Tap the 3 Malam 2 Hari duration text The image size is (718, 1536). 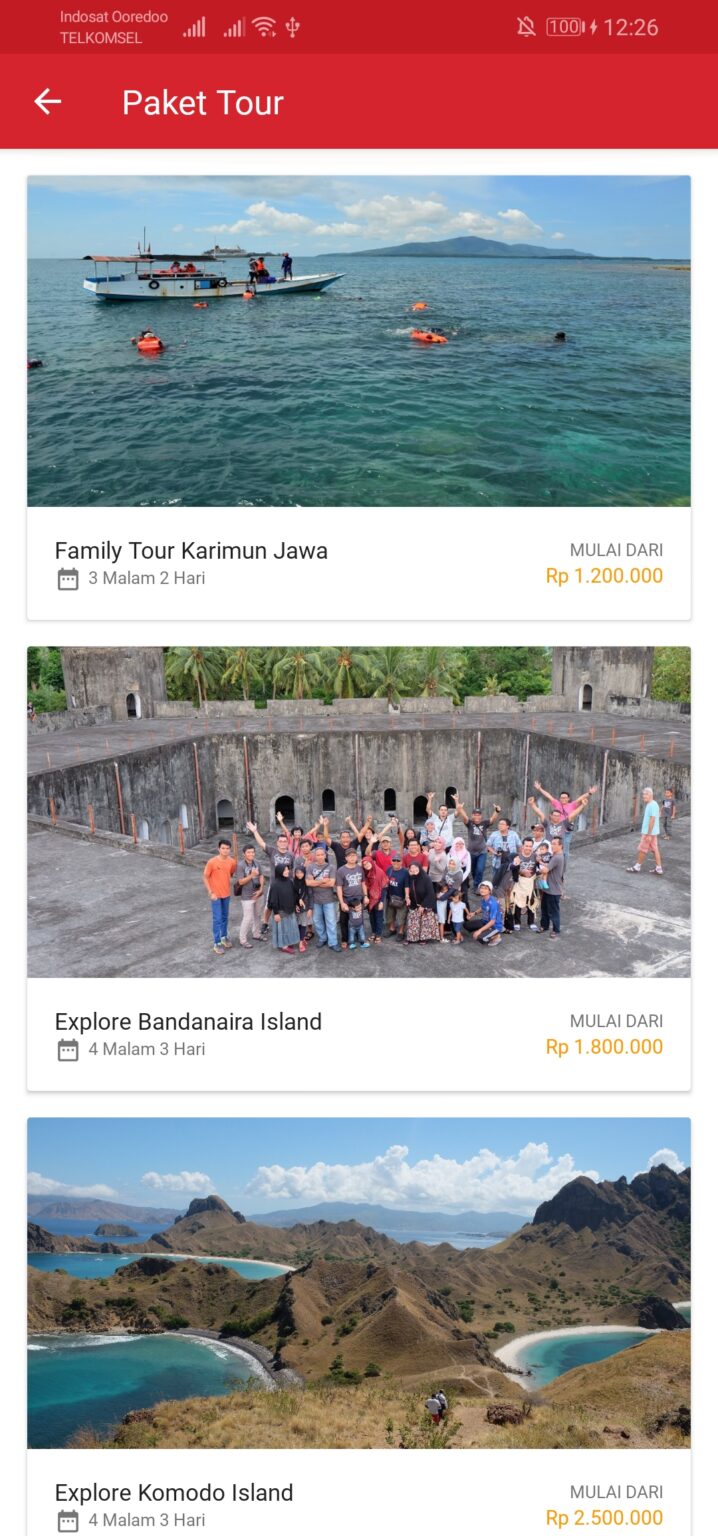click(146, 578)
